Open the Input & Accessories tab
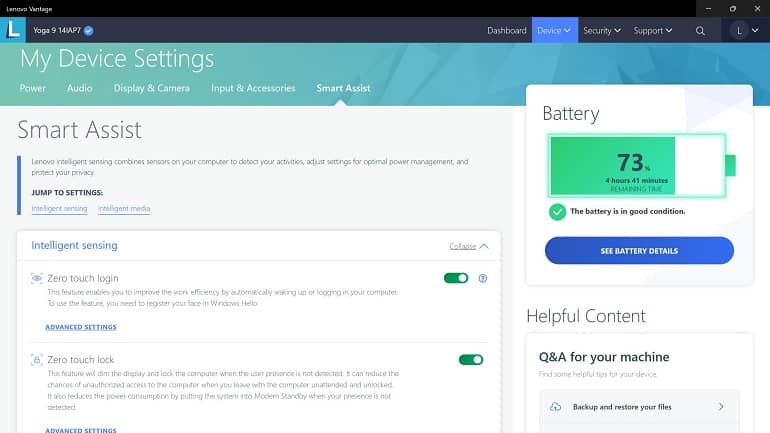Screen dimensions: 770x433 point(253,88)
